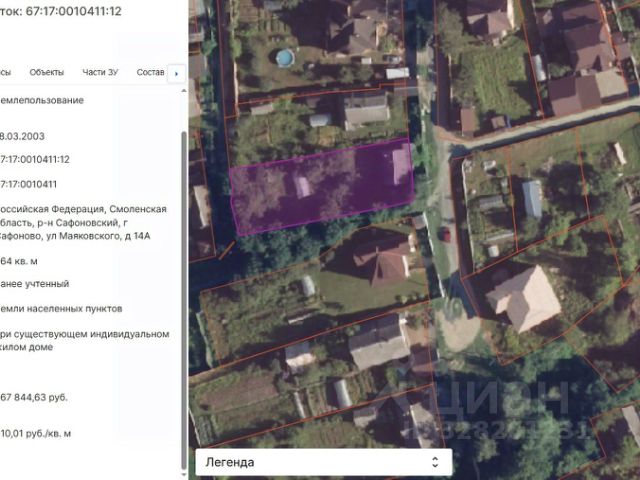Click the tabs scroll-right arrow
640x480 pixels.
click(177, 73)
